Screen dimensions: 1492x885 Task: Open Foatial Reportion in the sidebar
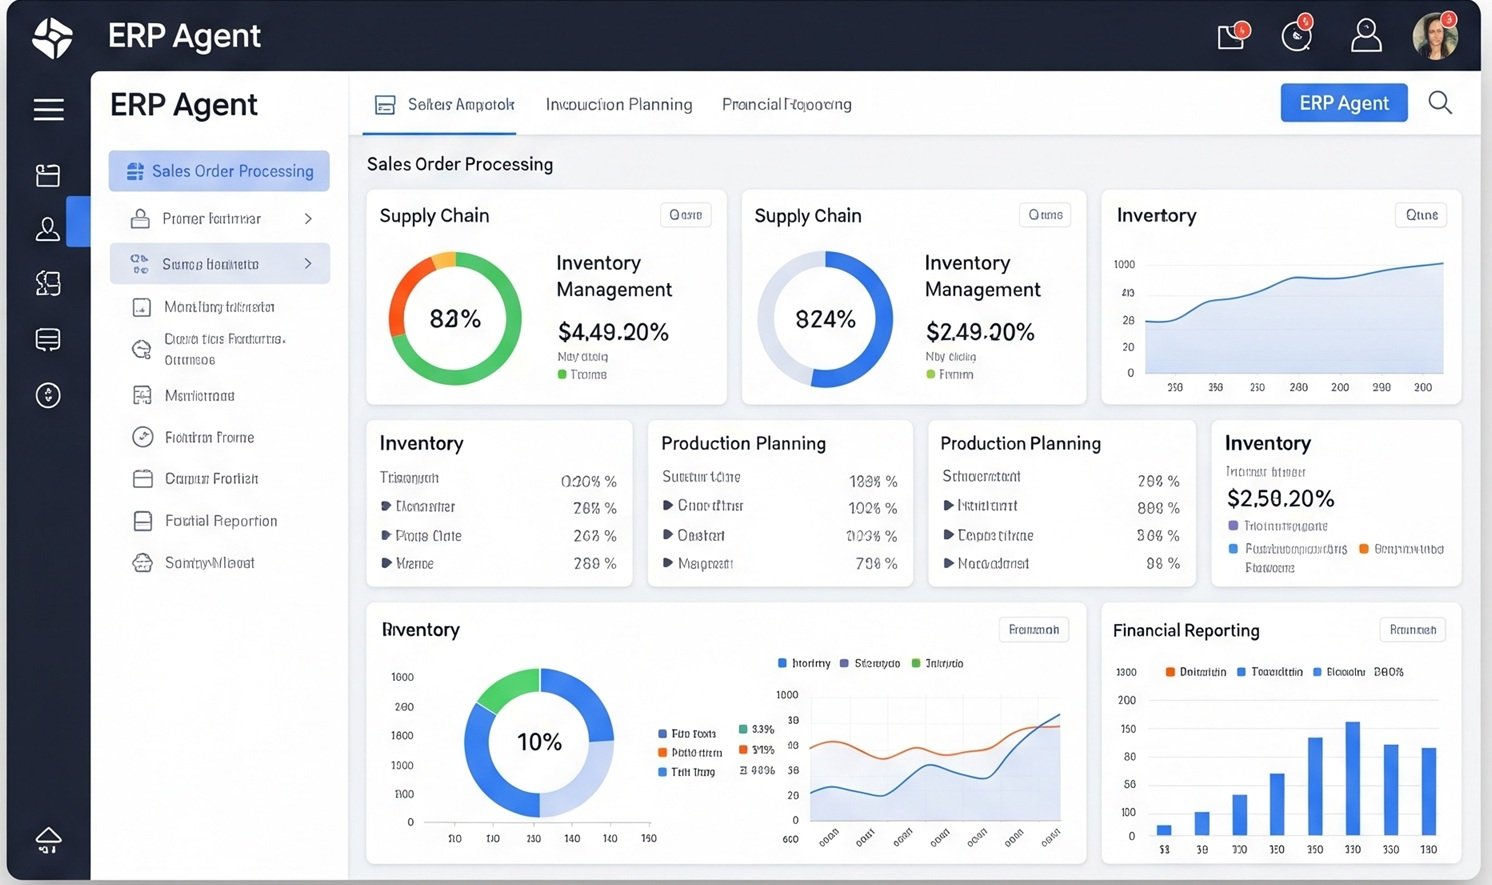(220, 521)
